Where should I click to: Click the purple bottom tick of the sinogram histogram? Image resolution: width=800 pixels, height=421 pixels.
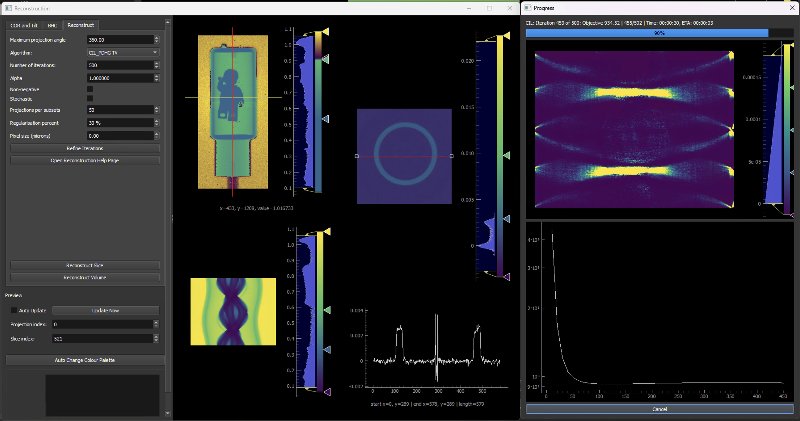click(327, 392)
